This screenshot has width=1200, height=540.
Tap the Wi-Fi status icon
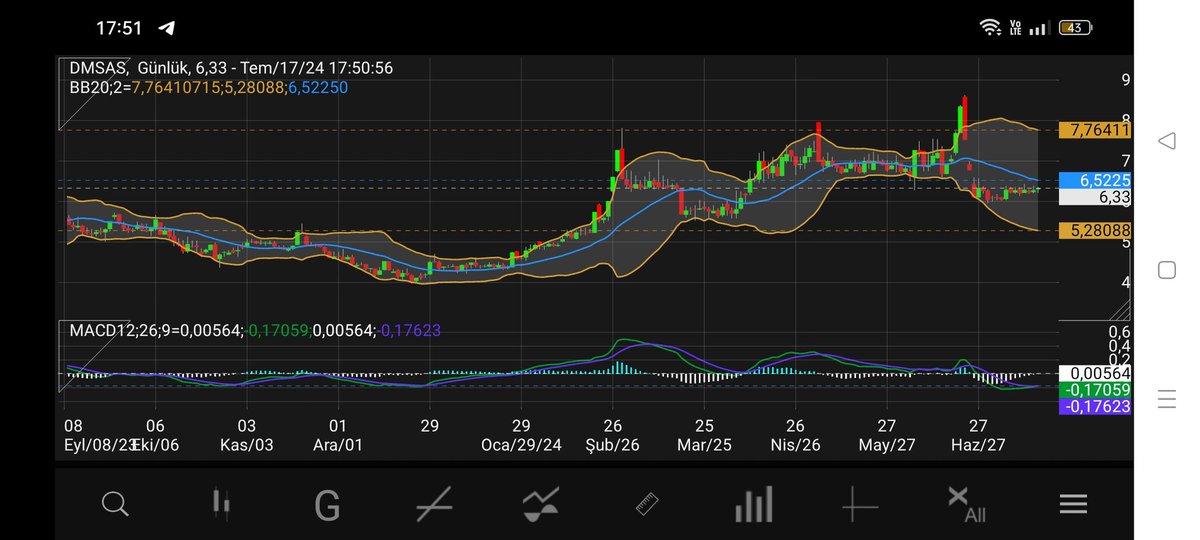point(990,27)
